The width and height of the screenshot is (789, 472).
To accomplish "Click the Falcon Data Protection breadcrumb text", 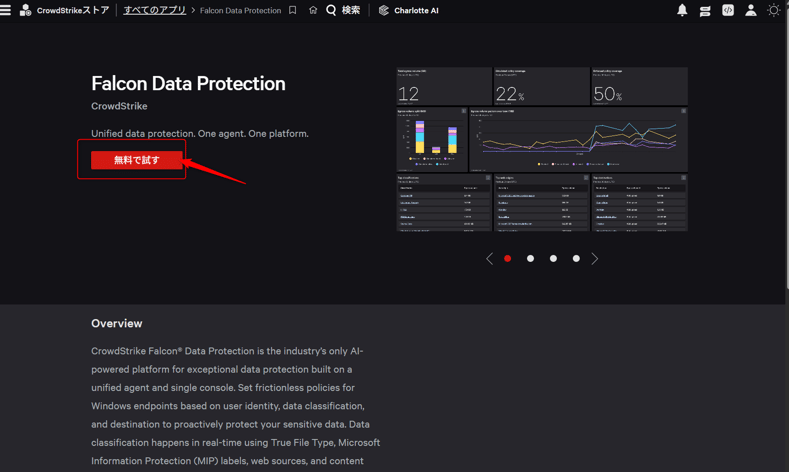I will pyautogui.click(x=241, y=10).
